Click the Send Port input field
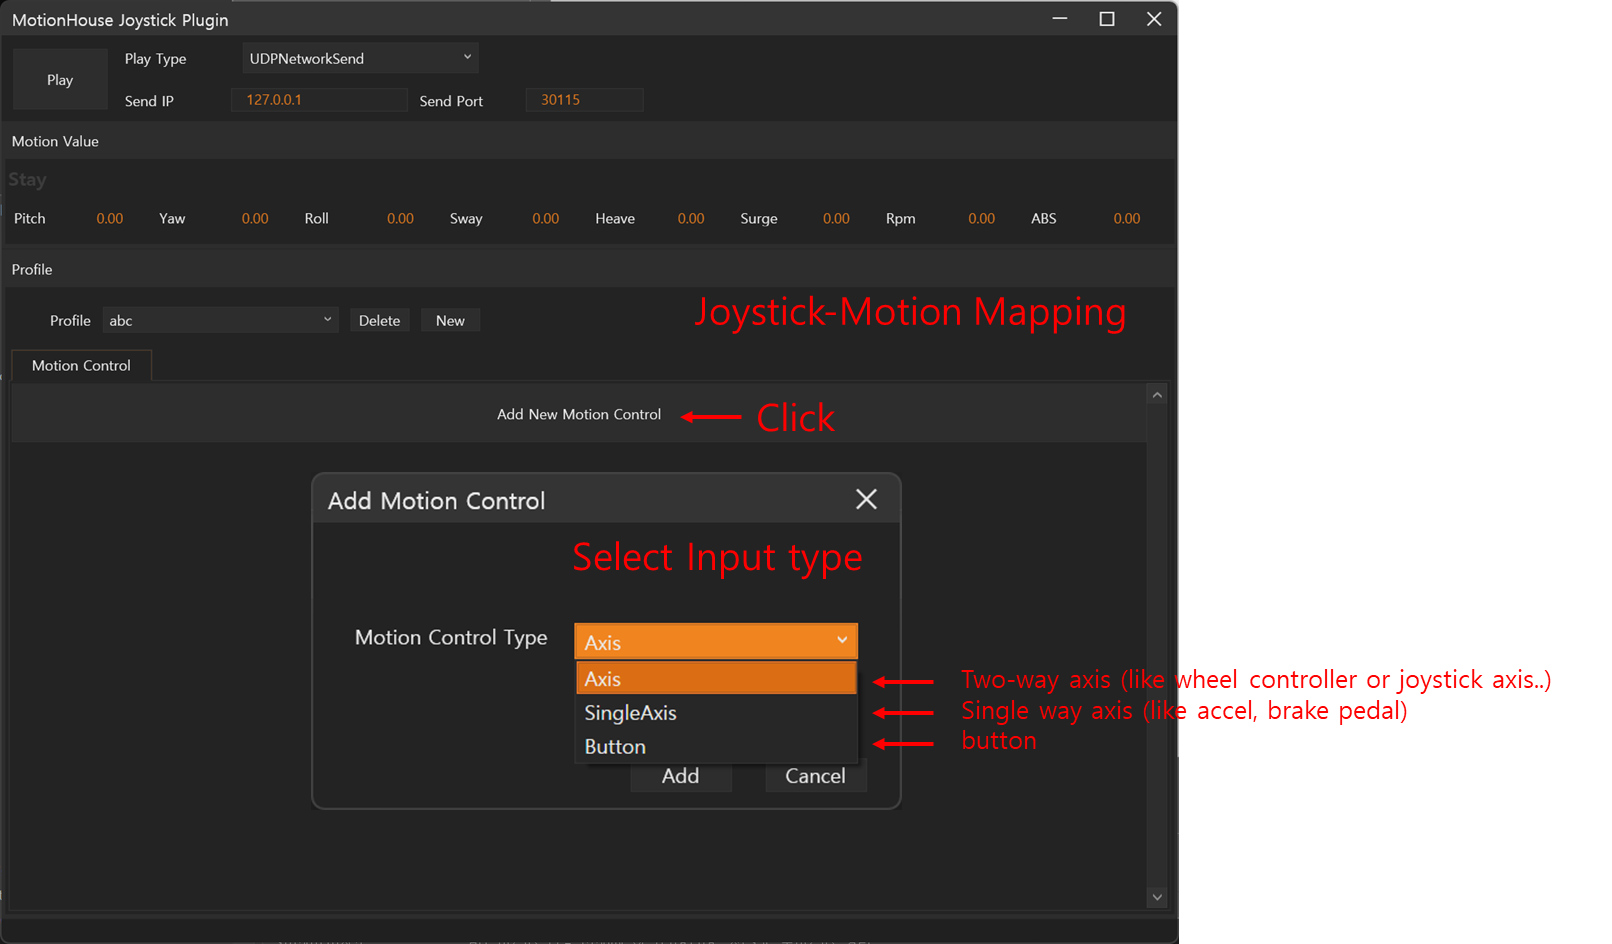Screen dimensions: 1612x944 [584, 100]
